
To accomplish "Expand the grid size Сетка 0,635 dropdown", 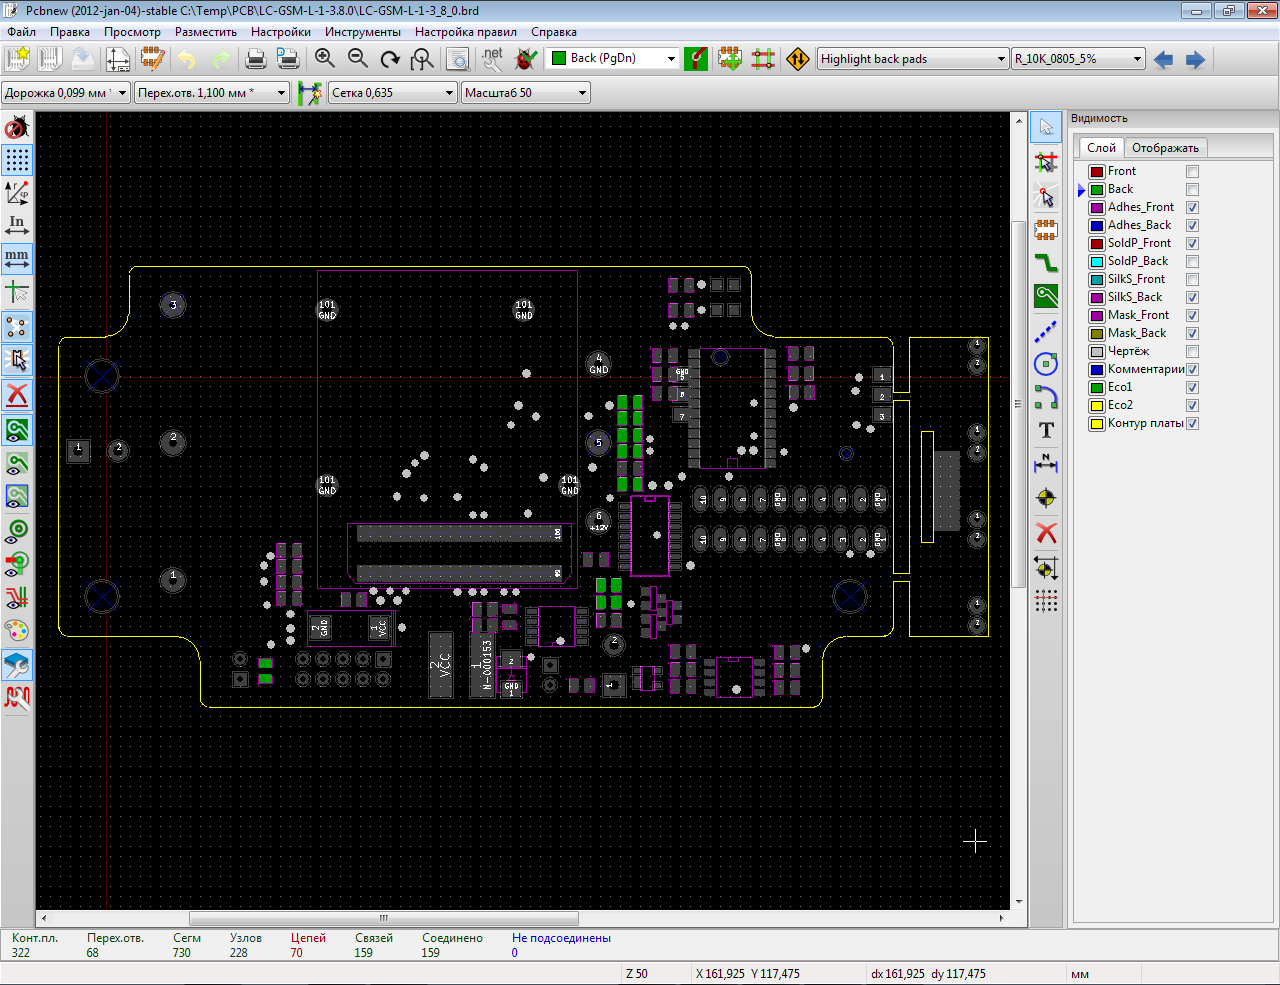I will pos(449,93).
